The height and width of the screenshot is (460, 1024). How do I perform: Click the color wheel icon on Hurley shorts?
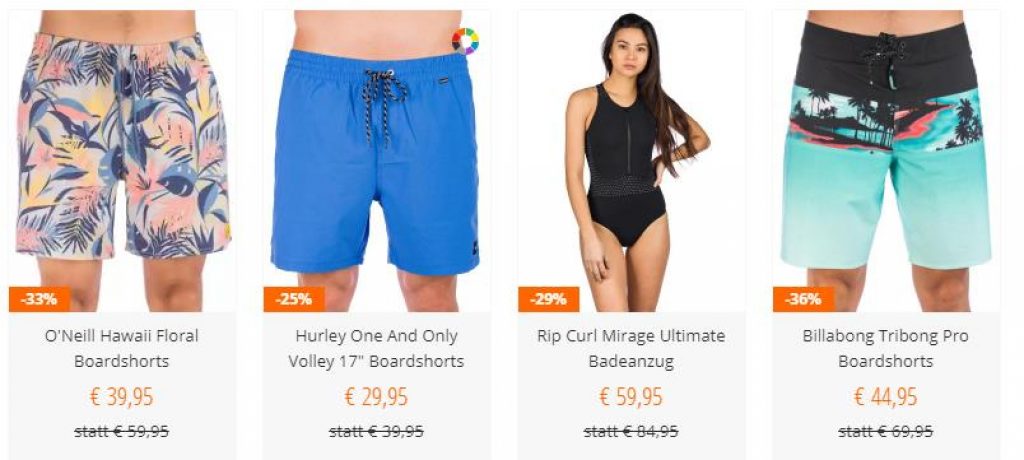465,41
